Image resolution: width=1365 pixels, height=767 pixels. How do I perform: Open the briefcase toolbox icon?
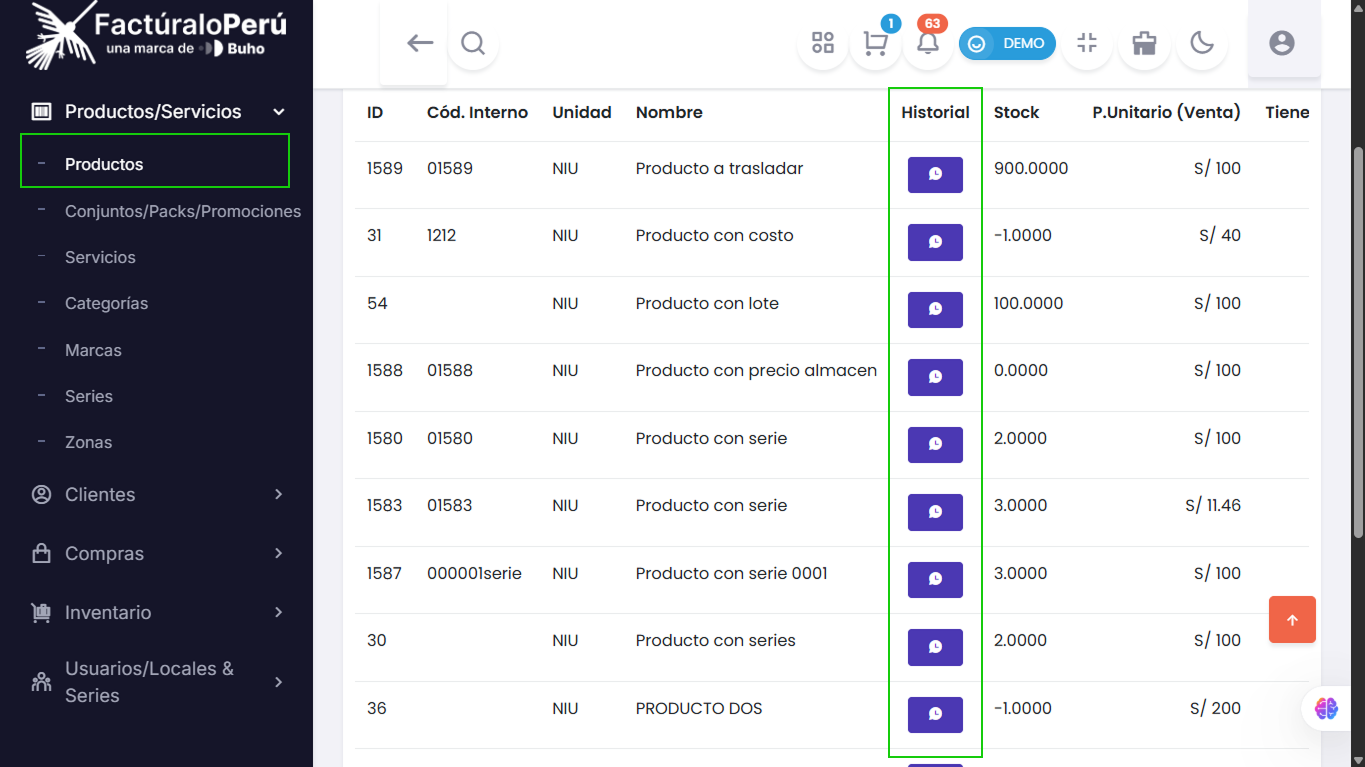pos(1144,43)
